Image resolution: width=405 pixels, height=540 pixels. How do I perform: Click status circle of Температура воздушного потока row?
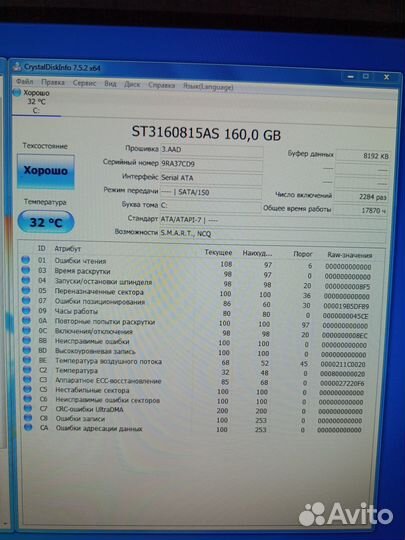(27, 360)
